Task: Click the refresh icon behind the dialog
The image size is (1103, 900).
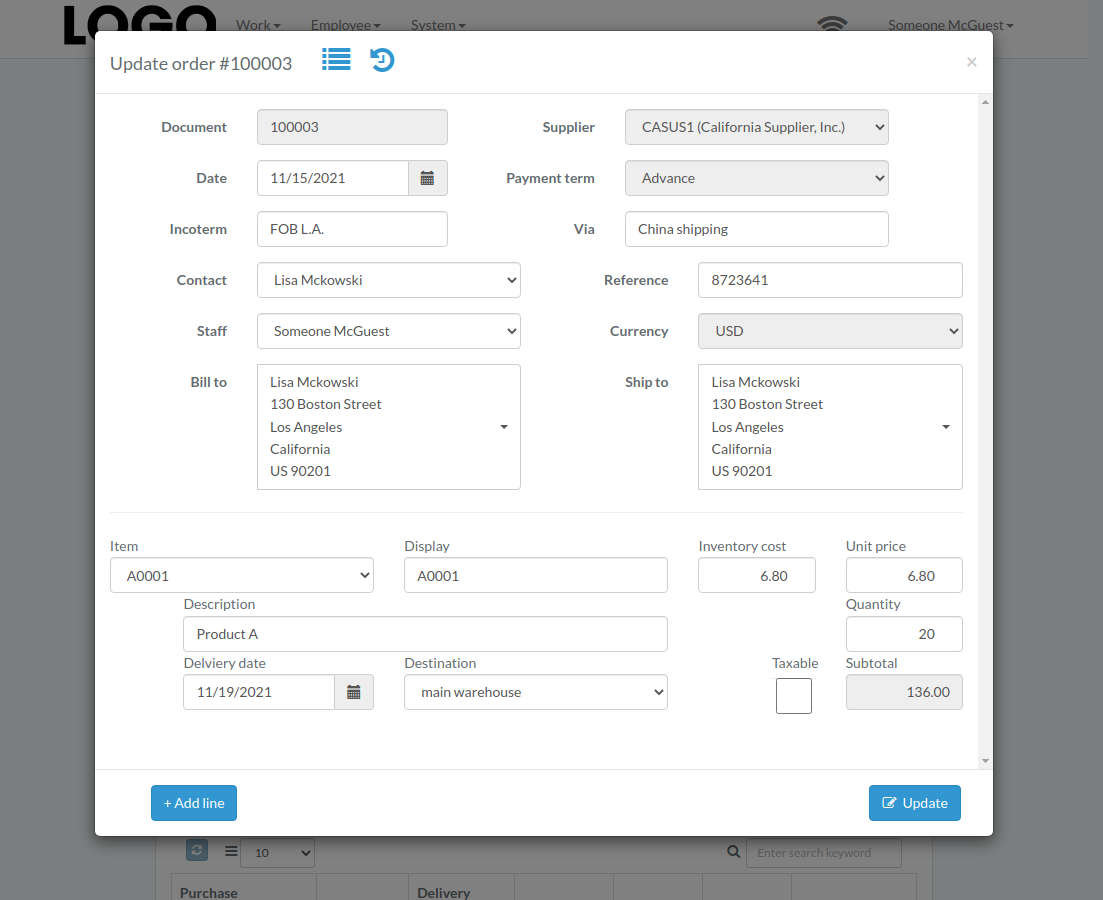Action: pos(197,850)
